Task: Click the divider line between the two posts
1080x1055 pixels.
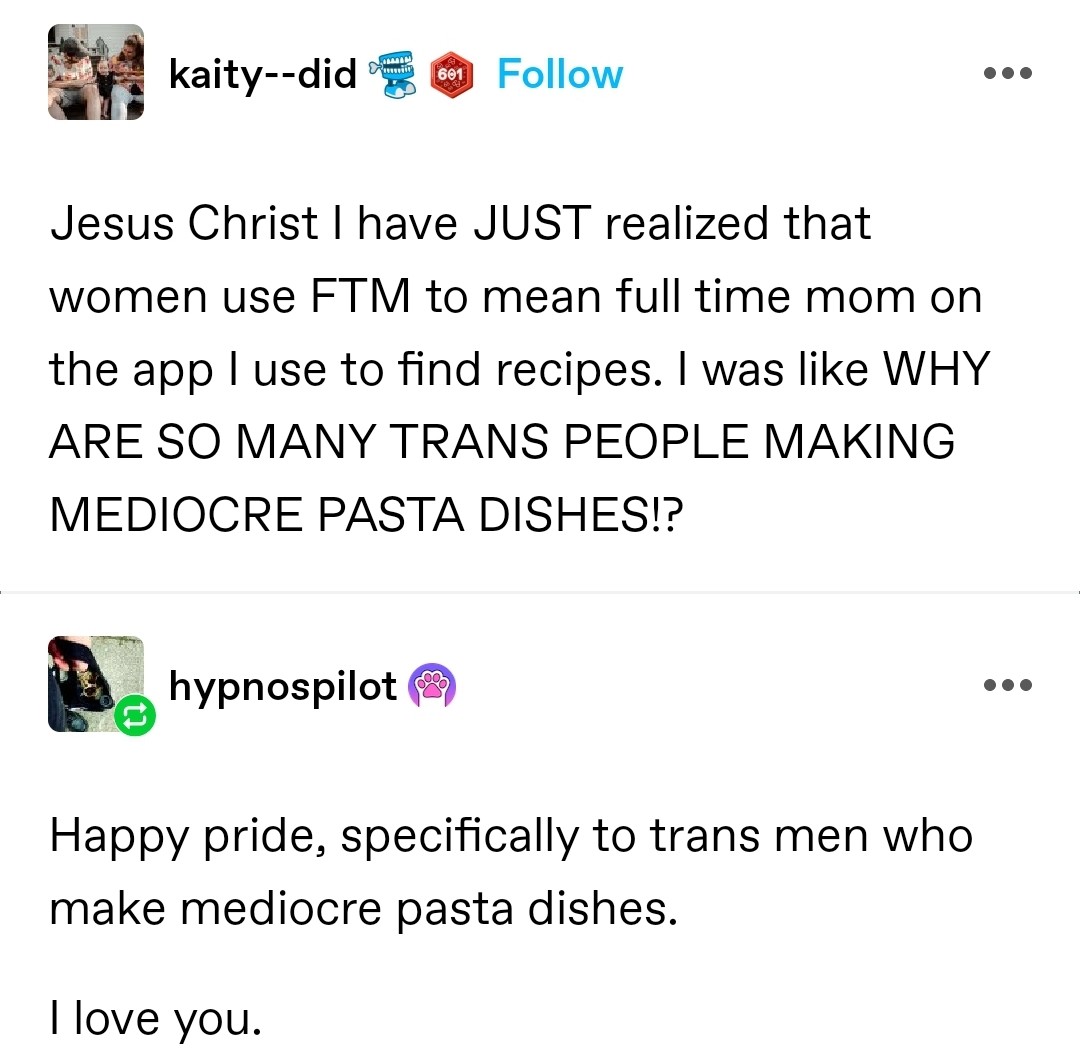Action: click(540, 593)
